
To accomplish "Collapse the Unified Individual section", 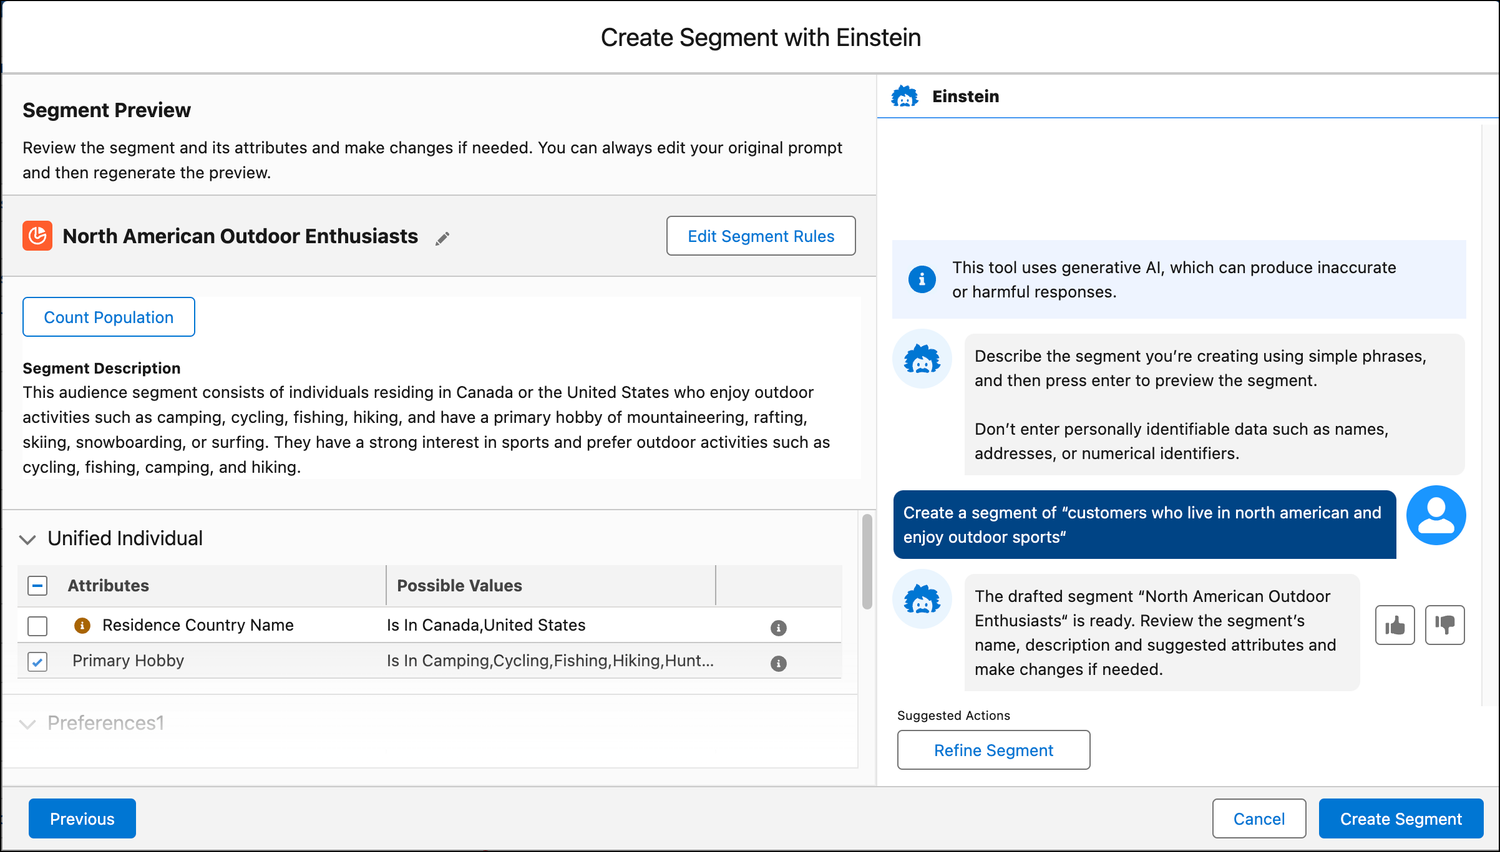I will [26, 538].
